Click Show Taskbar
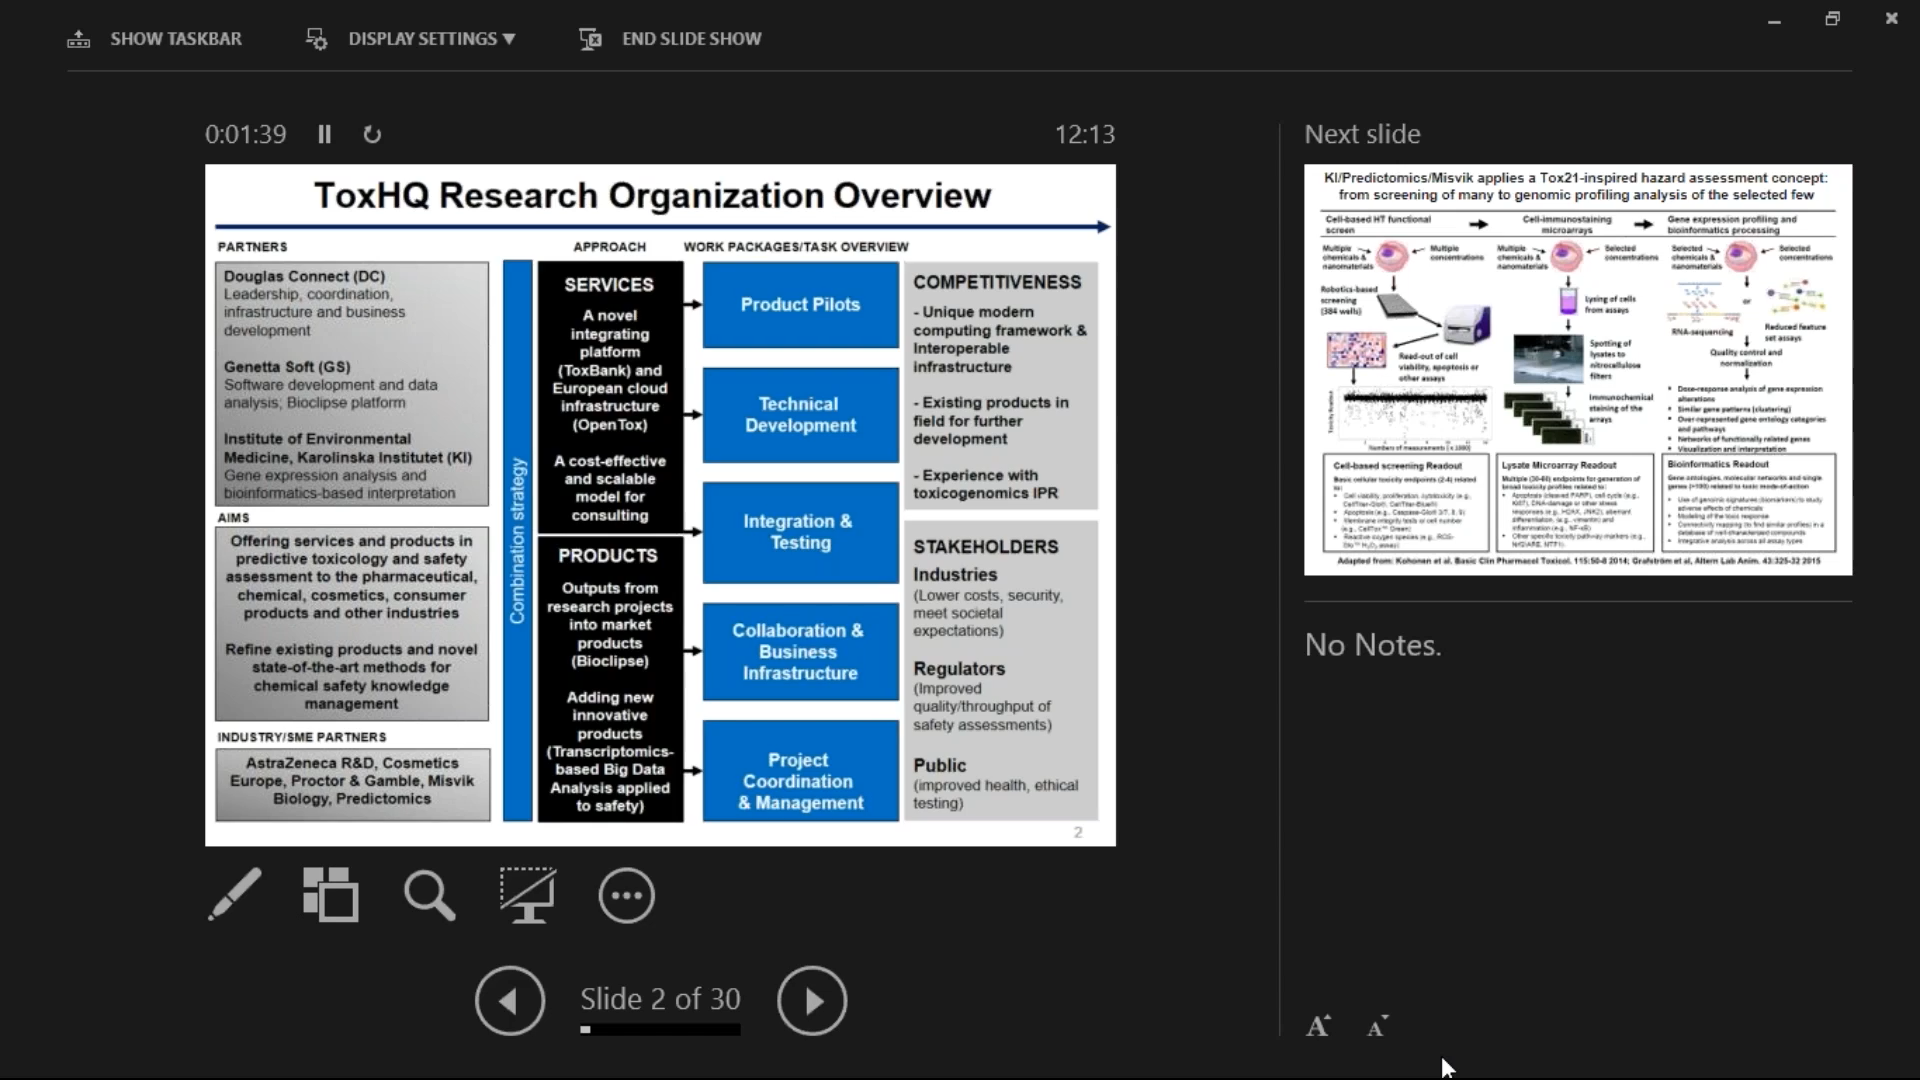 coord(175,39)
